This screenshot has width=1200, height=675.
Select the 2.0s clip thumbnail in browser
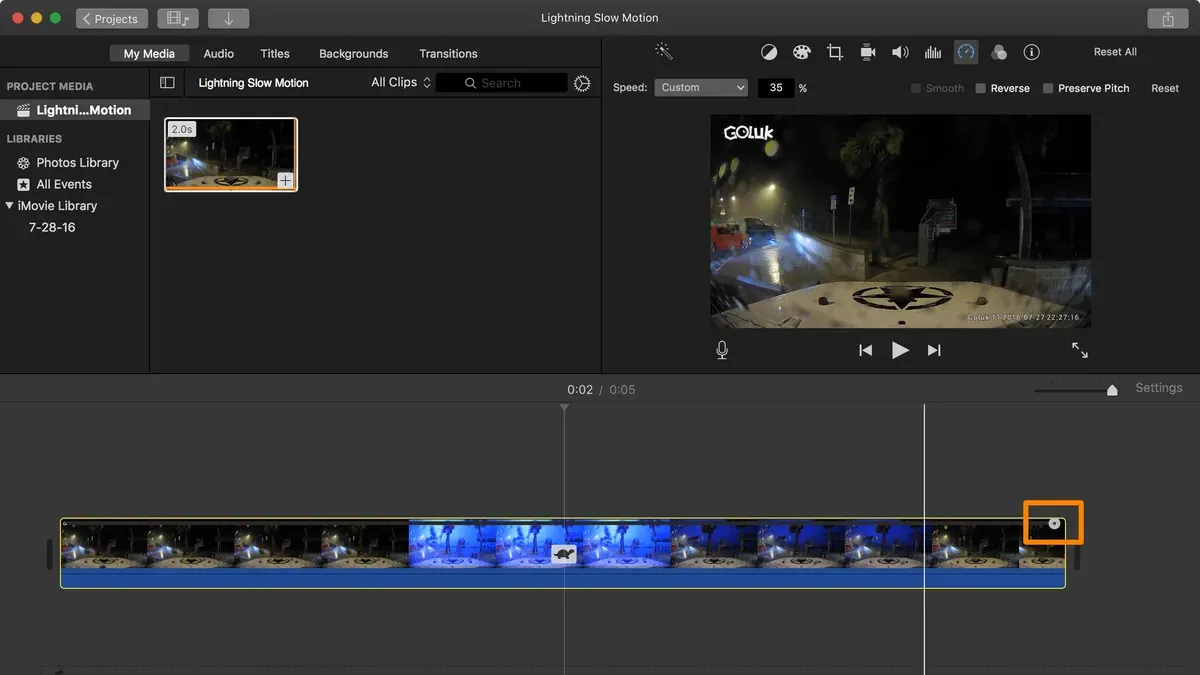[x=231, y=154]
